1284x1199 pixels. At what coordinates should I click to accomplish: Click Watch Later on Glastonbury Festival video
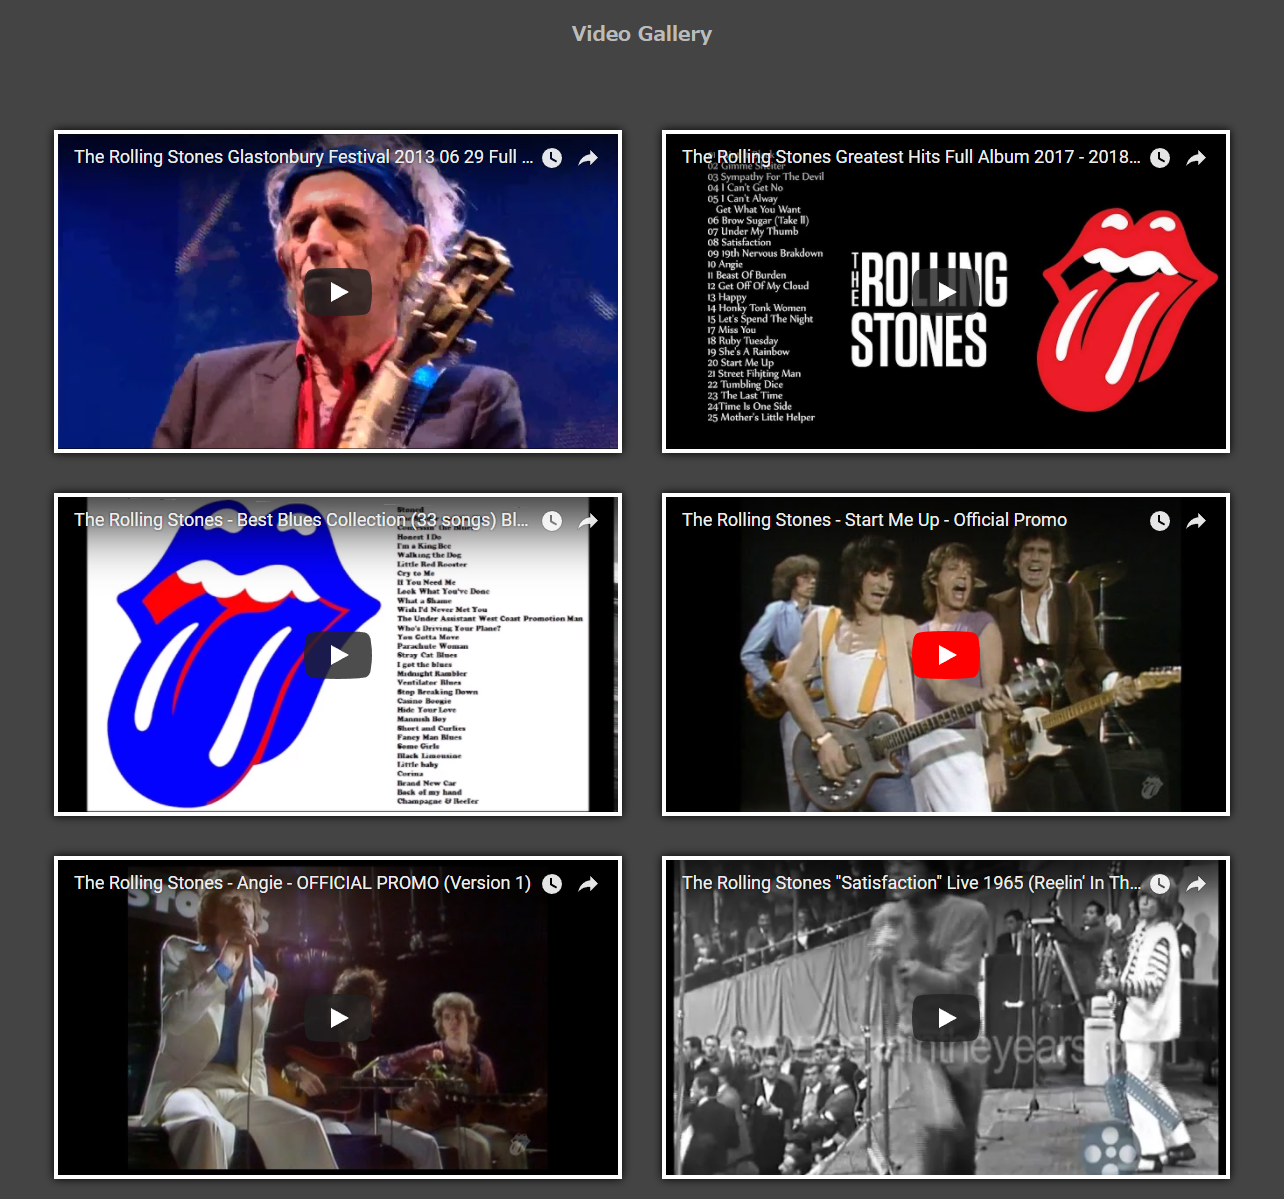[552, 158]
